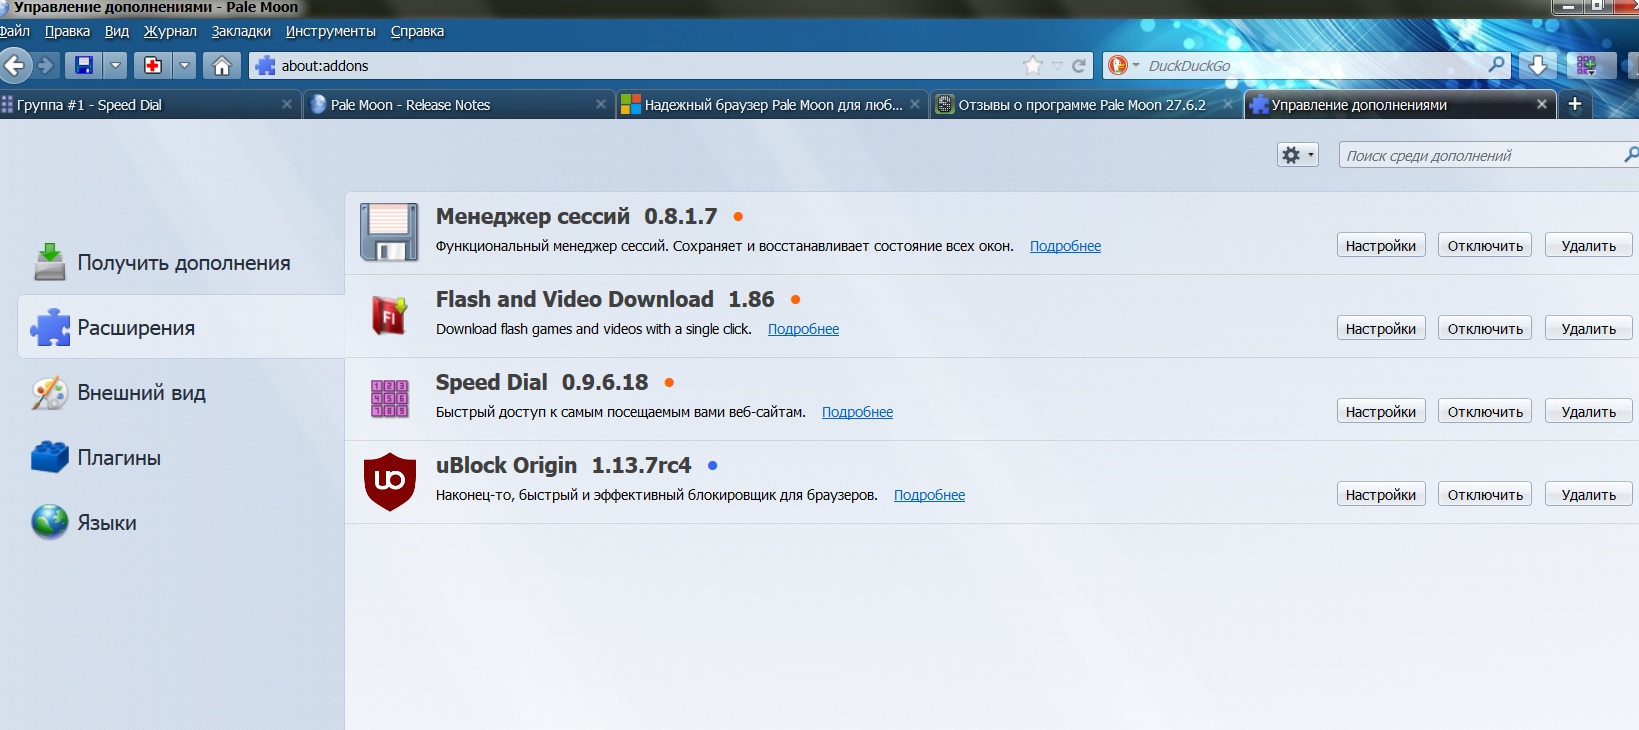This screenshot has width=1639, height=730.
Task: Switch to Pale Moon - Release Notes tab
Action: [458, 104]
